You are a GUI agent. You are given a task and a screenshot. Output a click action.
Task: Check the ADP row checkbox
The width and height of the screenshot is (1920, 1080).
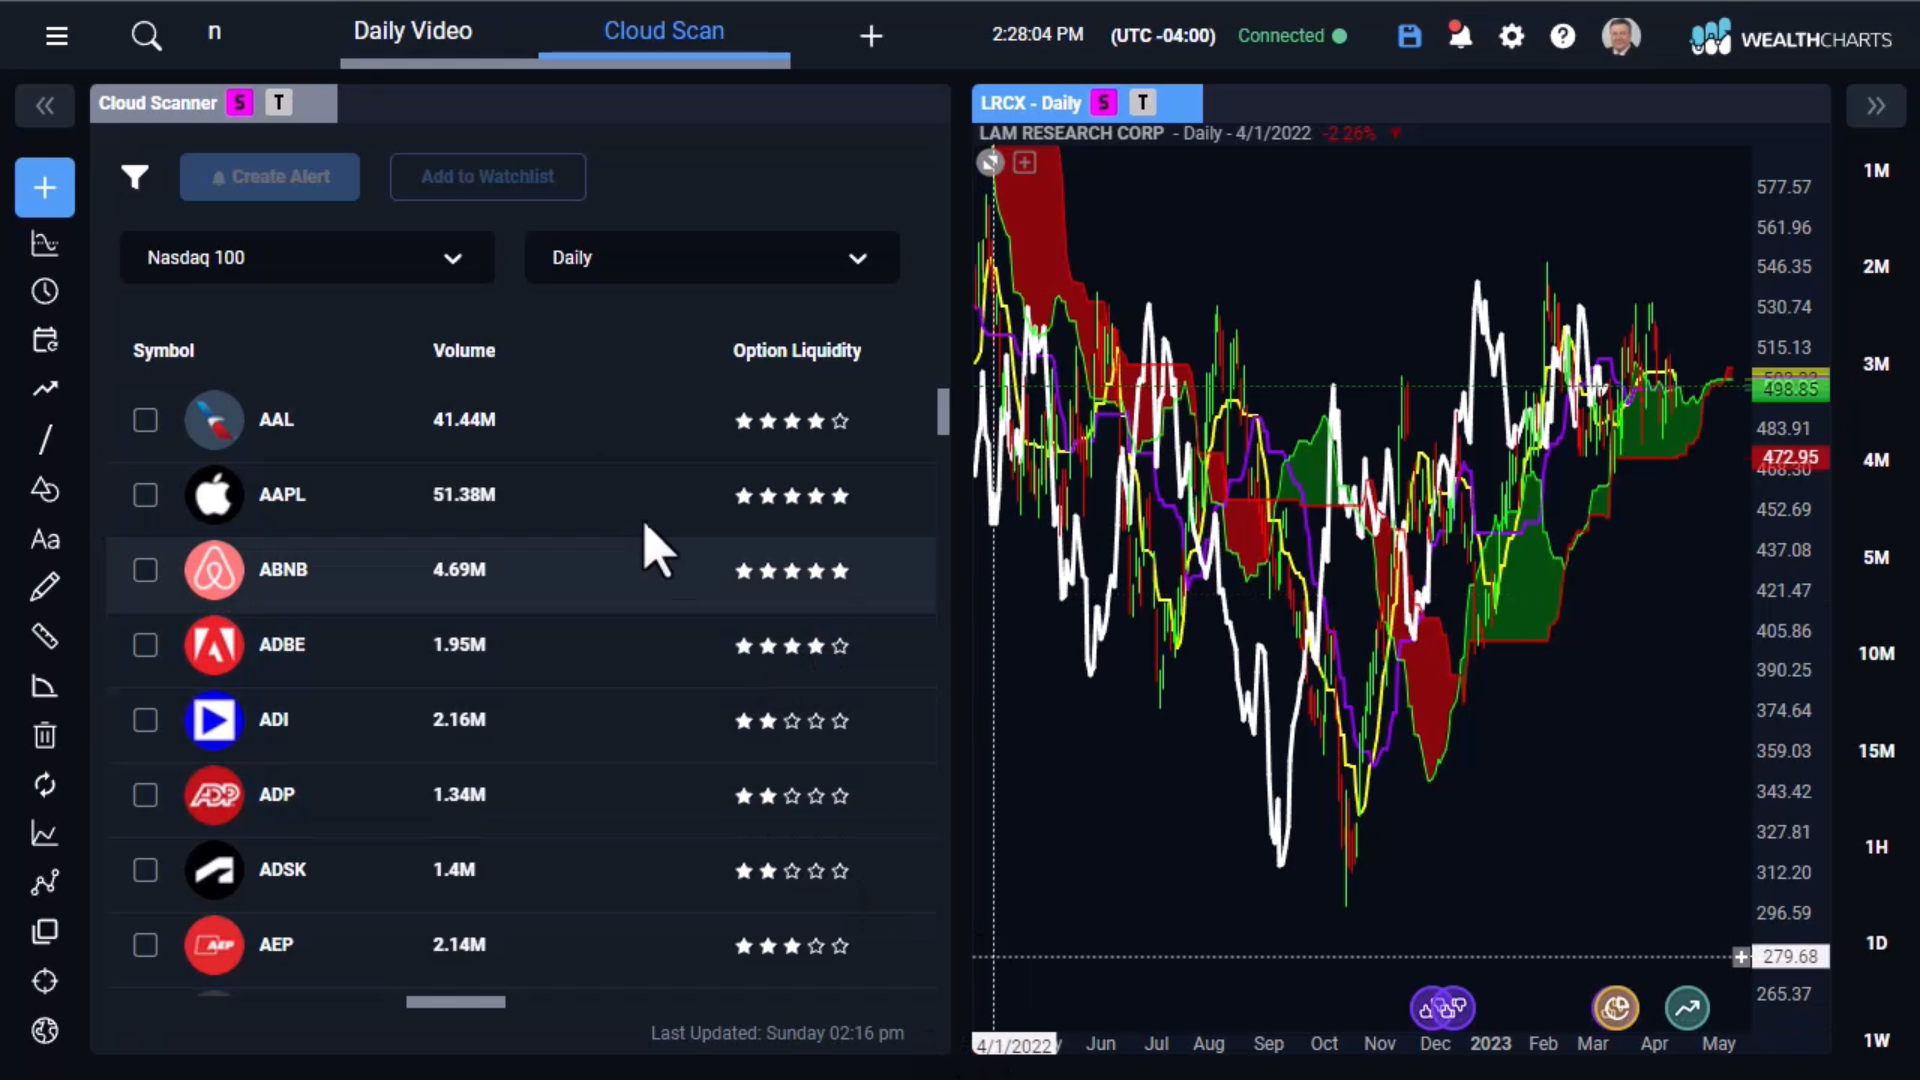pyautogui.click(x=145, y=795)
